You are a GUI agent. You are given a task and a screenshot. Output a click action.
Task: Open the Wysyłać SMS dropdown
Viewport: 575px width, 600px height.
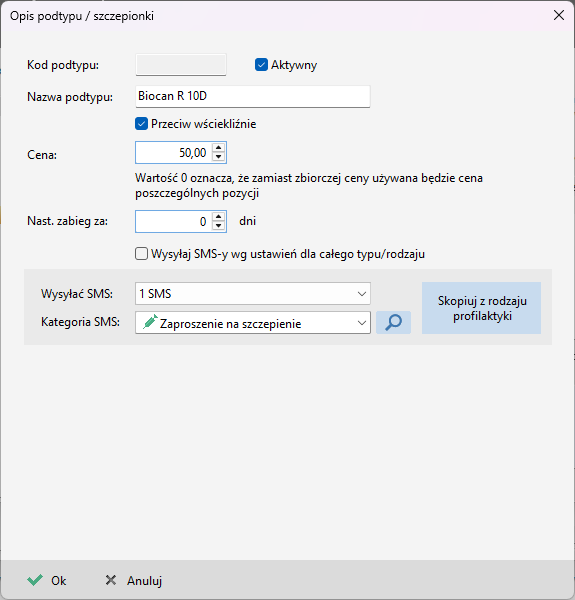pyautogui.click(x=253, y=293)
